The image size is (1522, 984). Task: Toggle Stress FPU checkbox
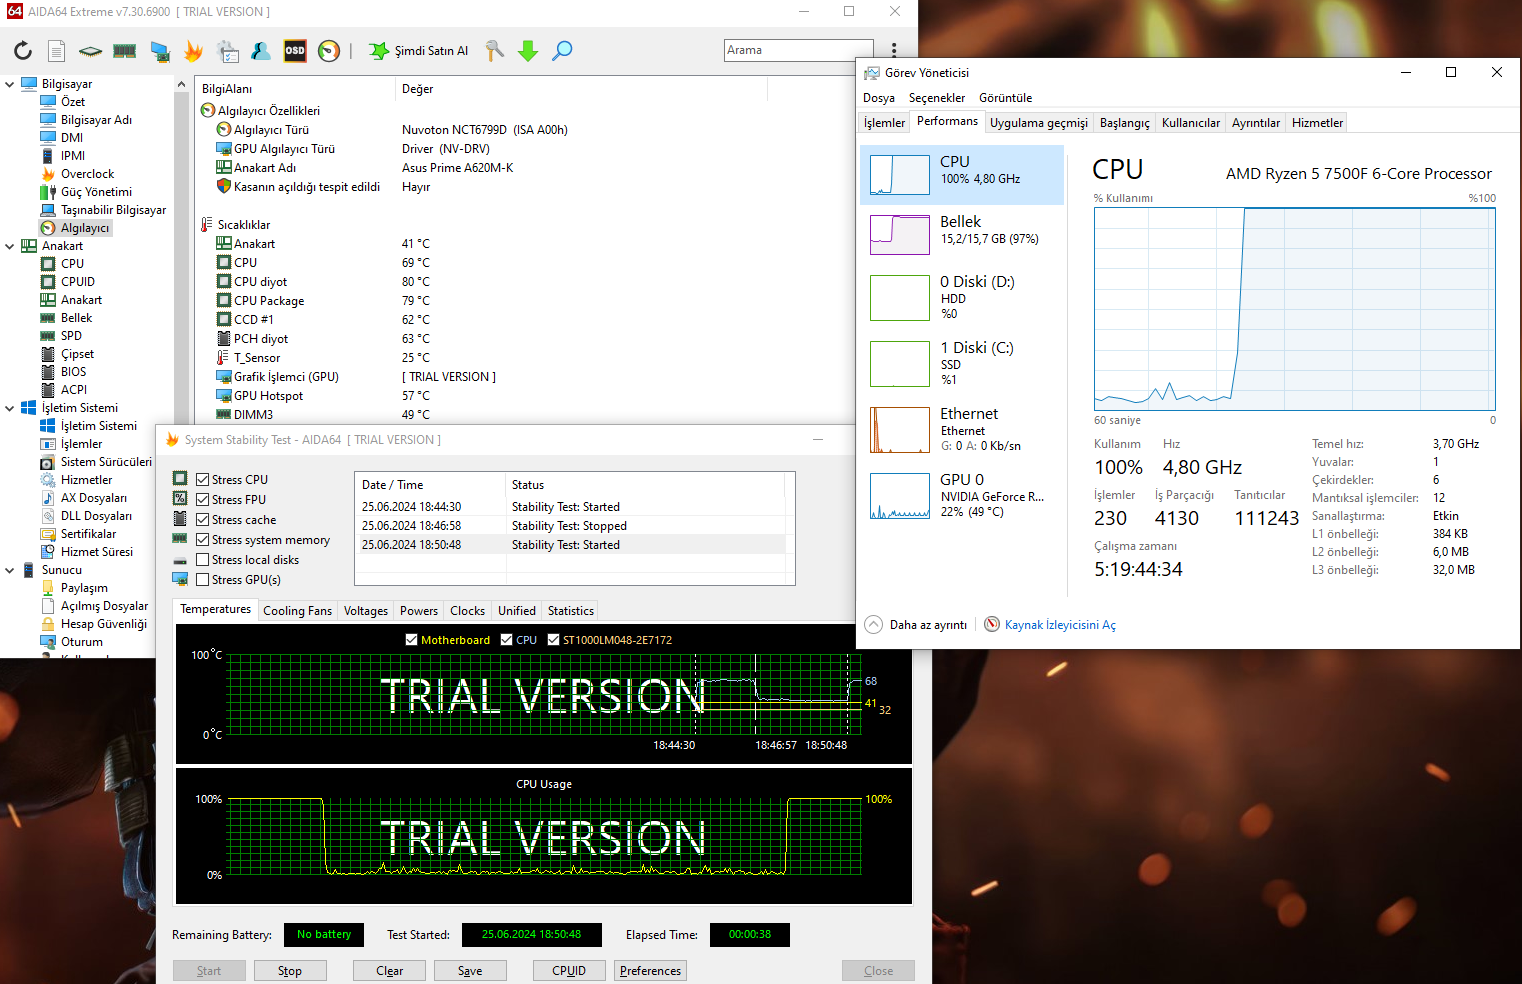[x=202, y=500]
